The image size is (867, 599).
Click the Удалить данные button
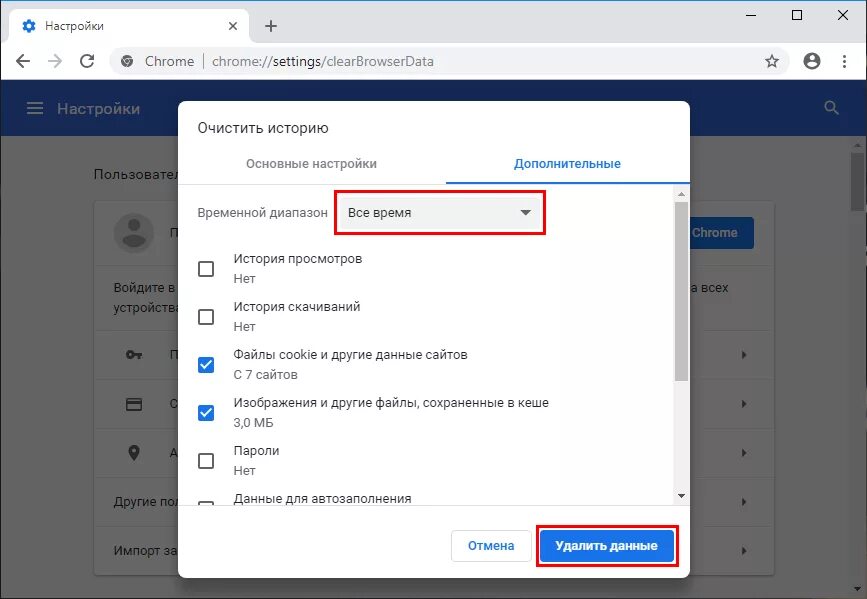[x=607, y=546]
